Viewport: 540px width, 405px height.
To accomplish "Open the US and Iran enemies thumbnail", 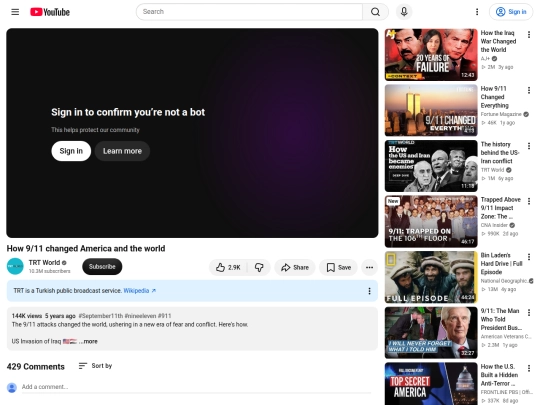I will 431,166.
